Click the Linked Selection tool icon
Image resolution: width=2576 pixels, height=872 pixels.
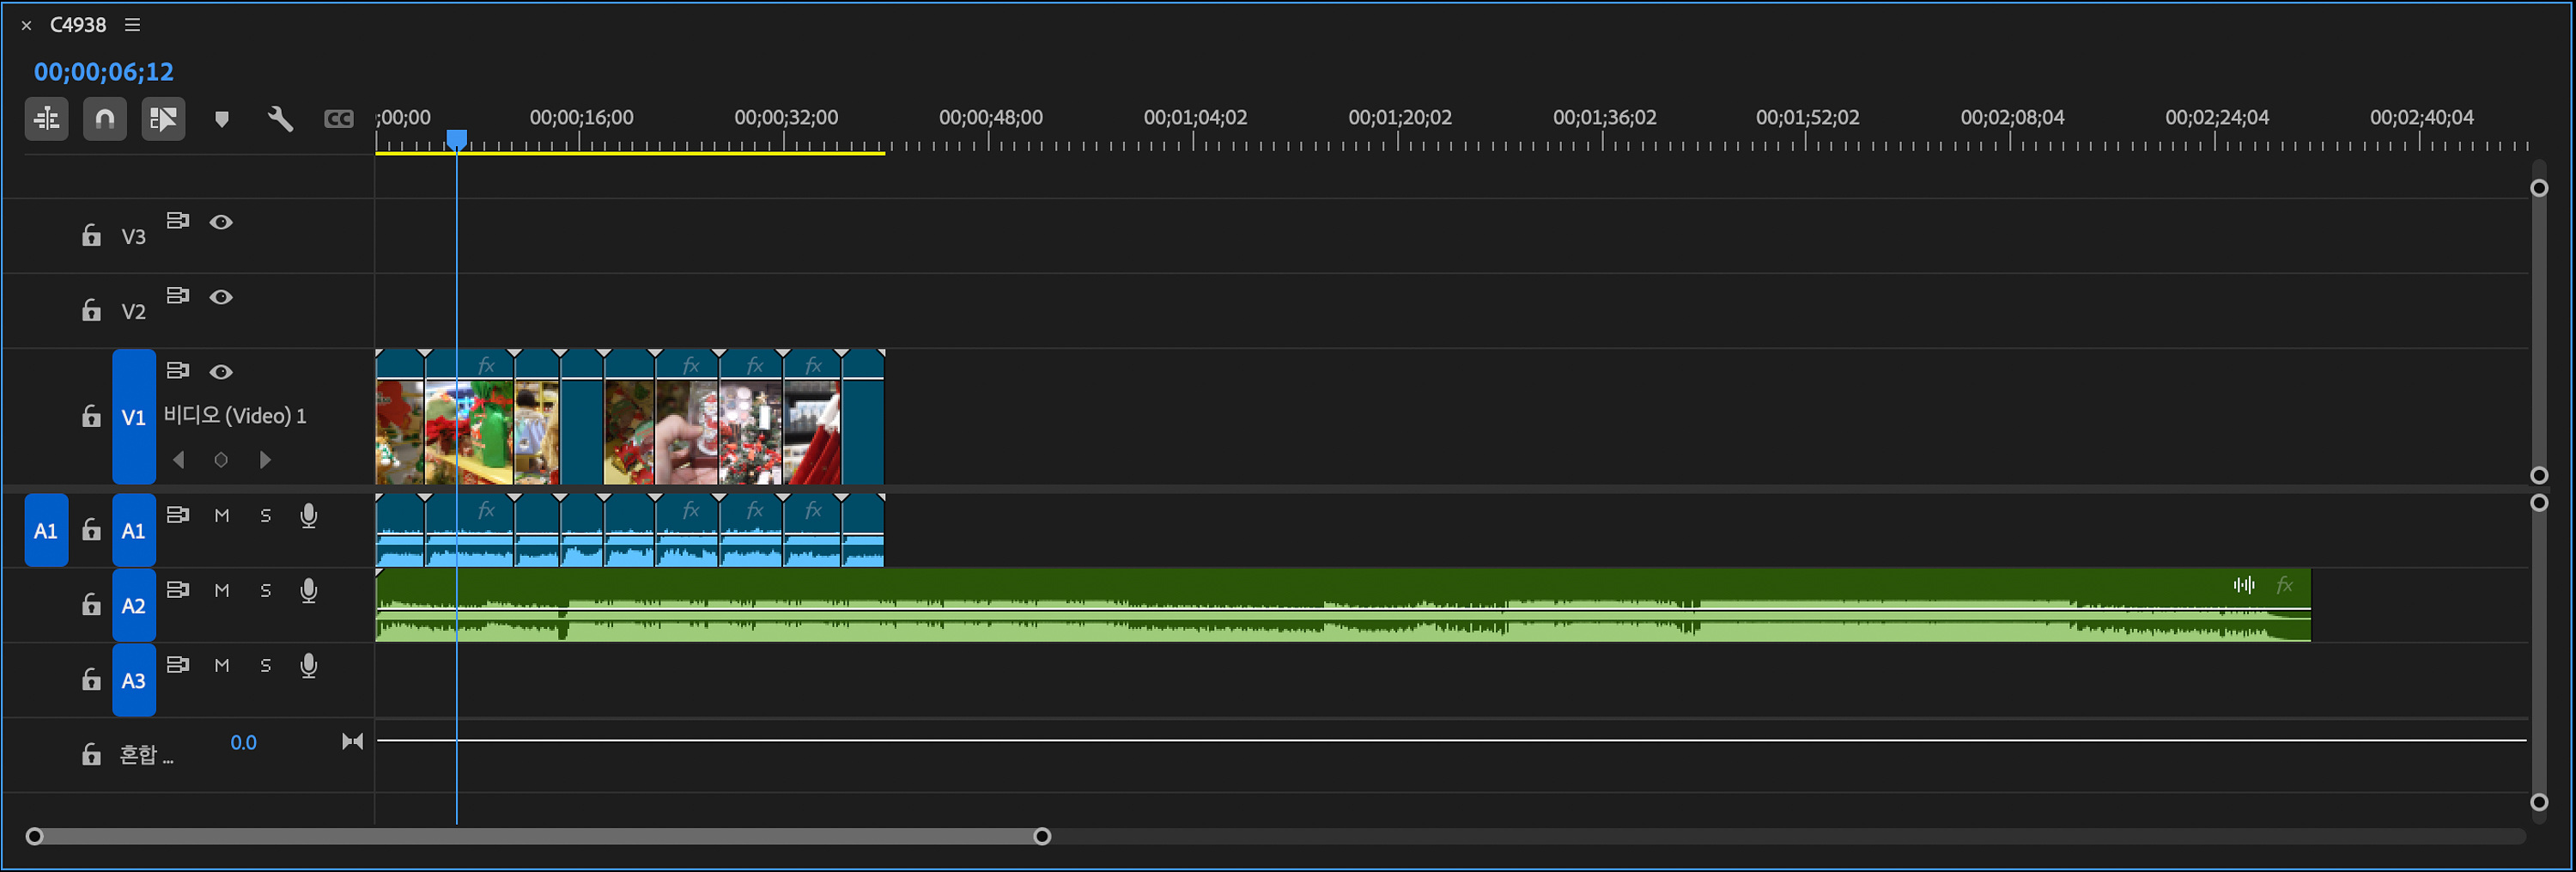tap(163, 120)
